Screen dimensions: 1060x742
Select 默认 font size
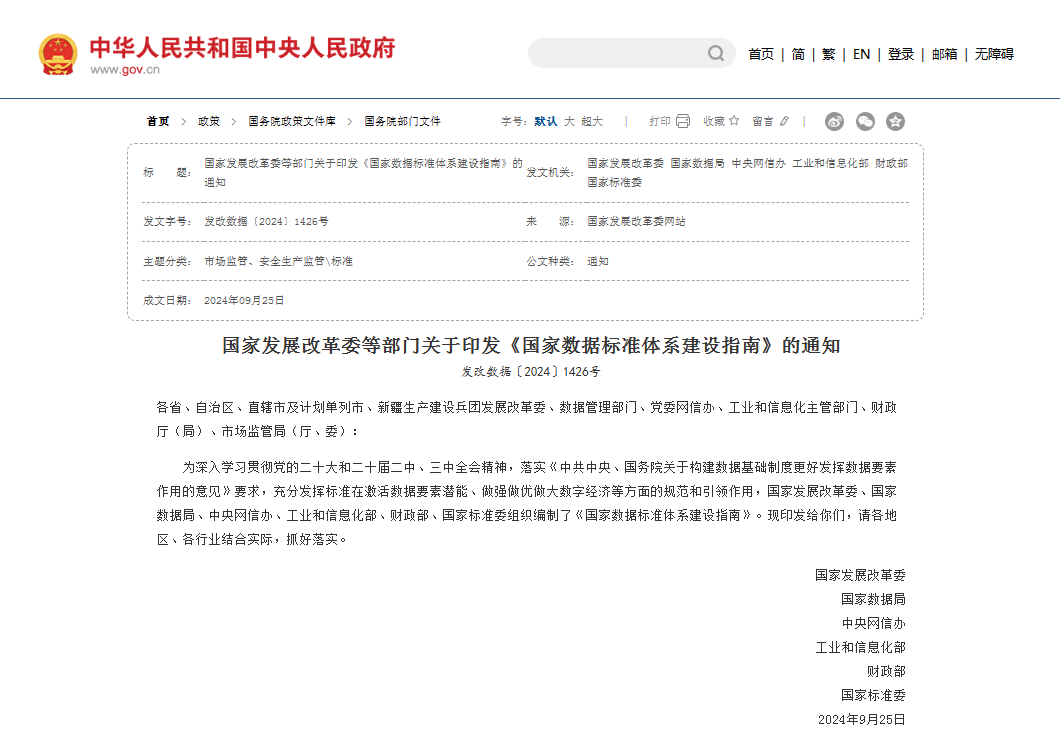[546, 121]
